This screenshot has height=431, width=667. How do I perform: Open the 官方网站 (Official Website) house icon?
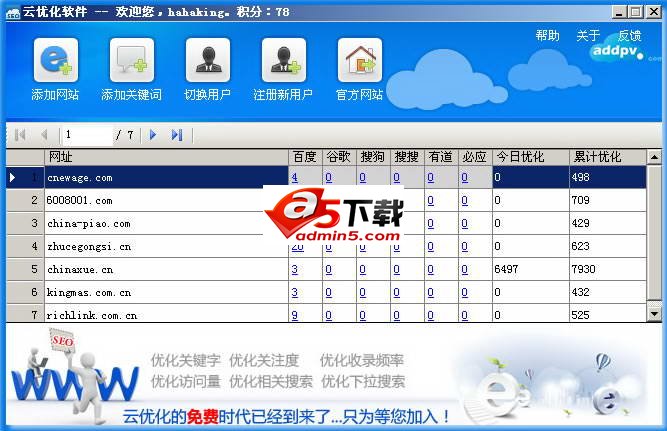coord(360,60)
